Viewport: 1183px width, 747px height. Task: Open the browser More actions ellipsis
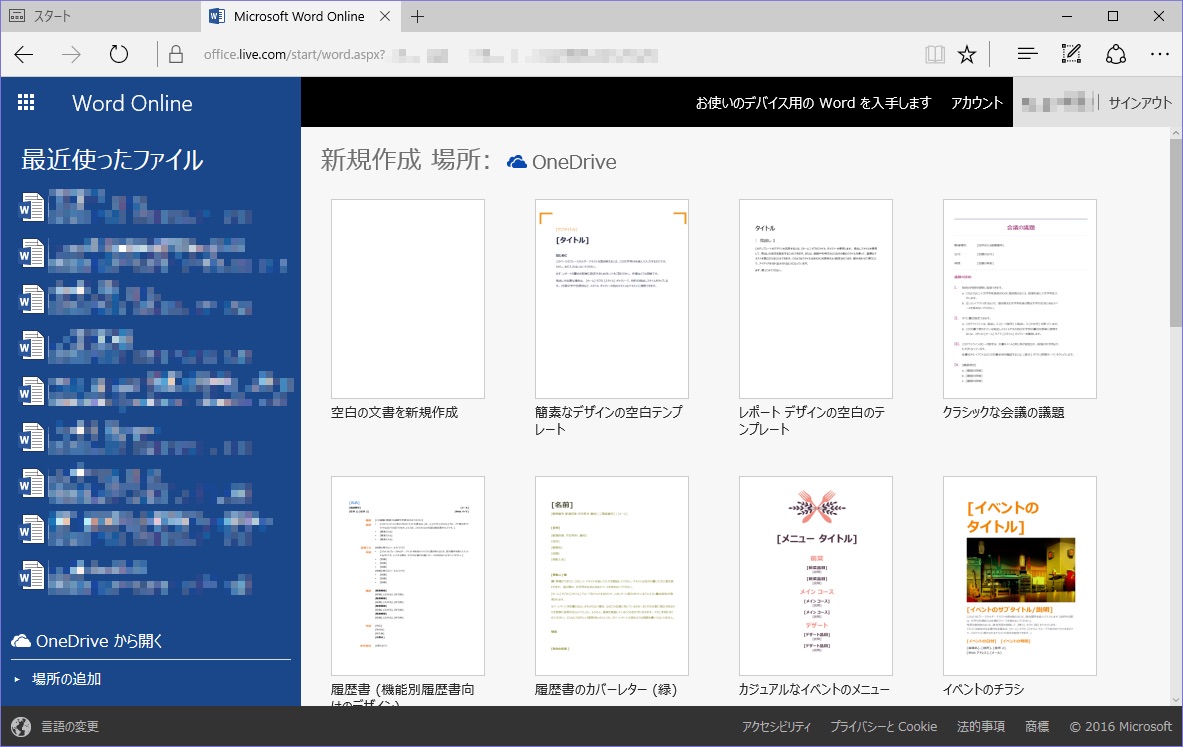click(x=1160, y=54)
